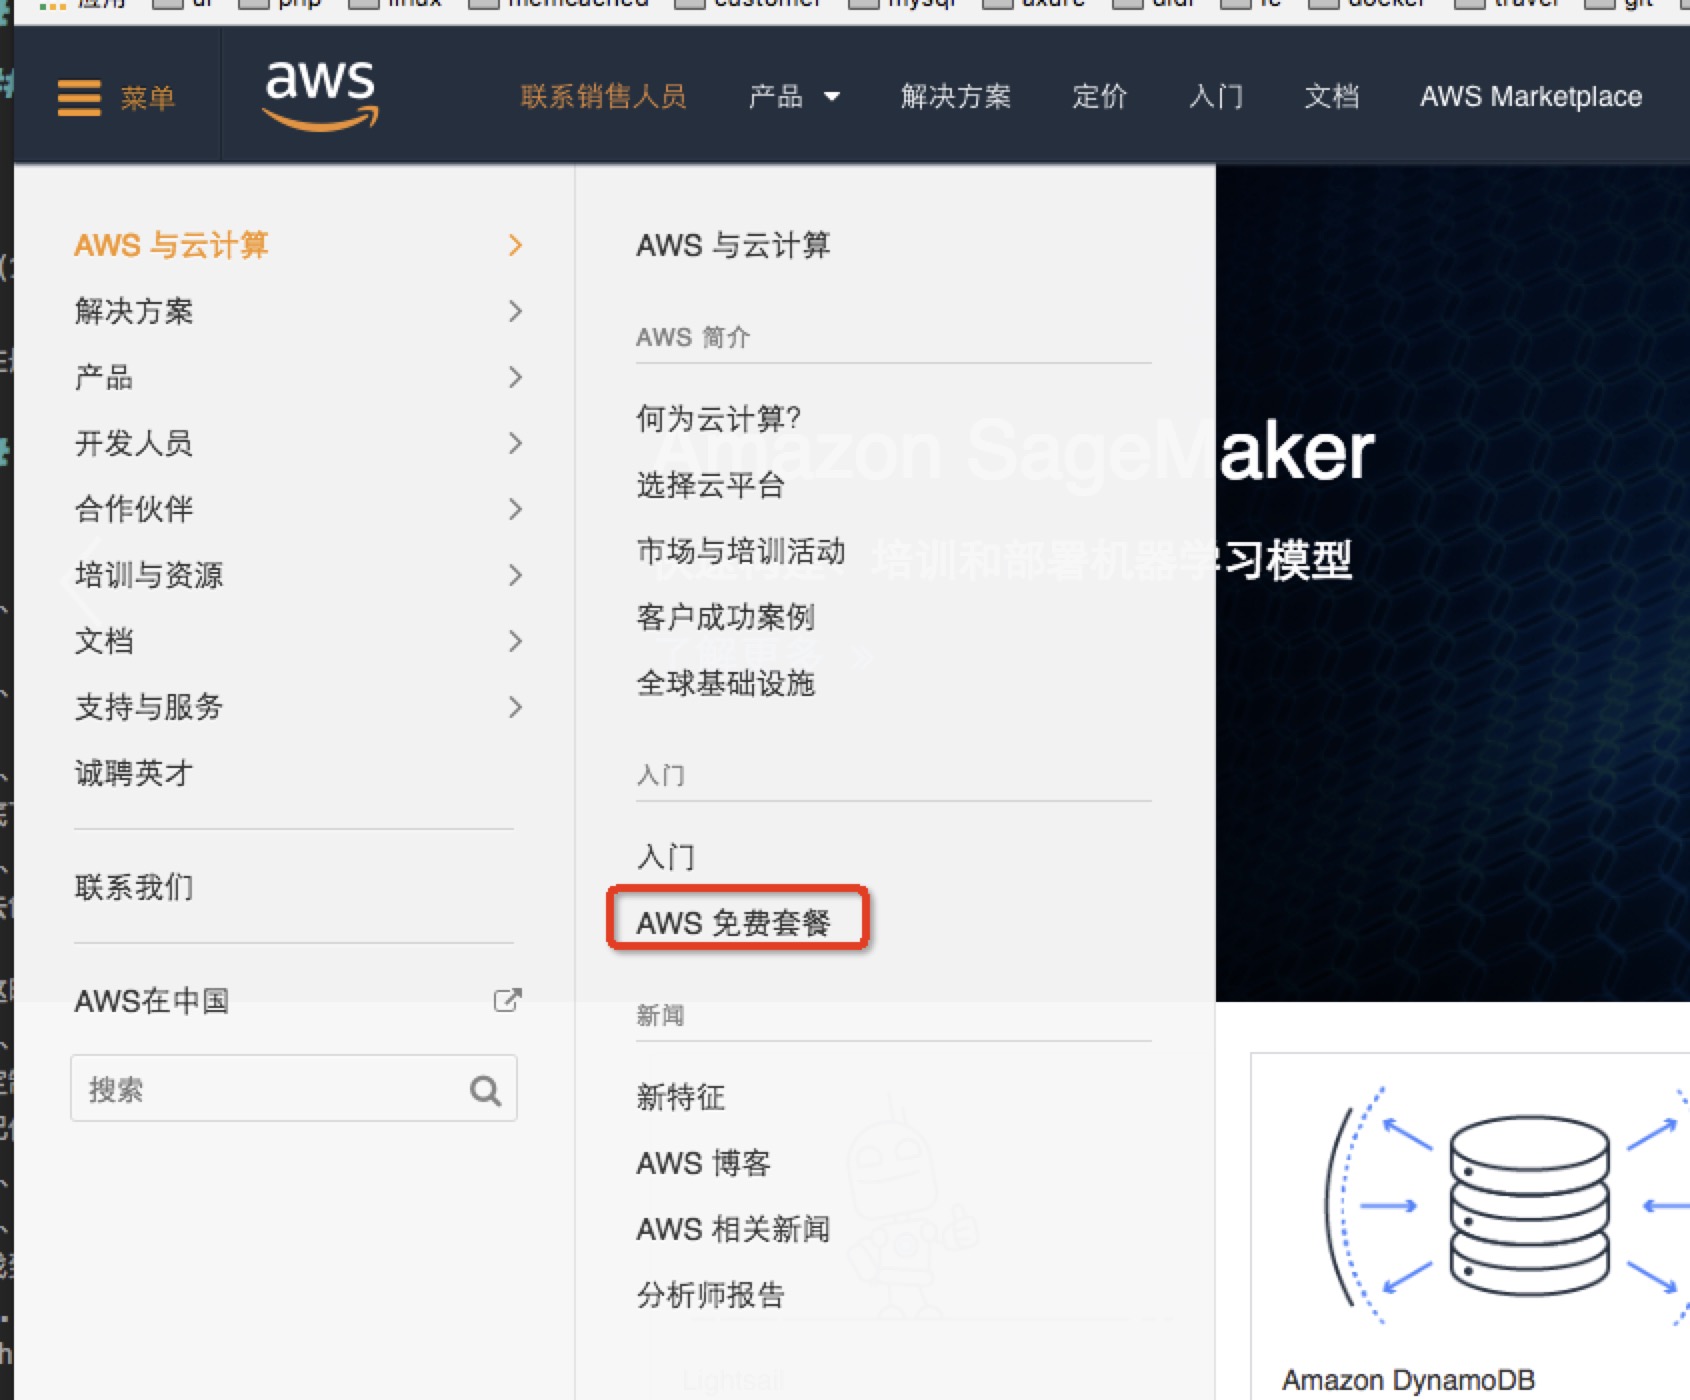The width and height of the screenshot is (1690, 1400).
Task: Click the external link icon beside AWS在中国
Action: click(x=508, y=1000)
